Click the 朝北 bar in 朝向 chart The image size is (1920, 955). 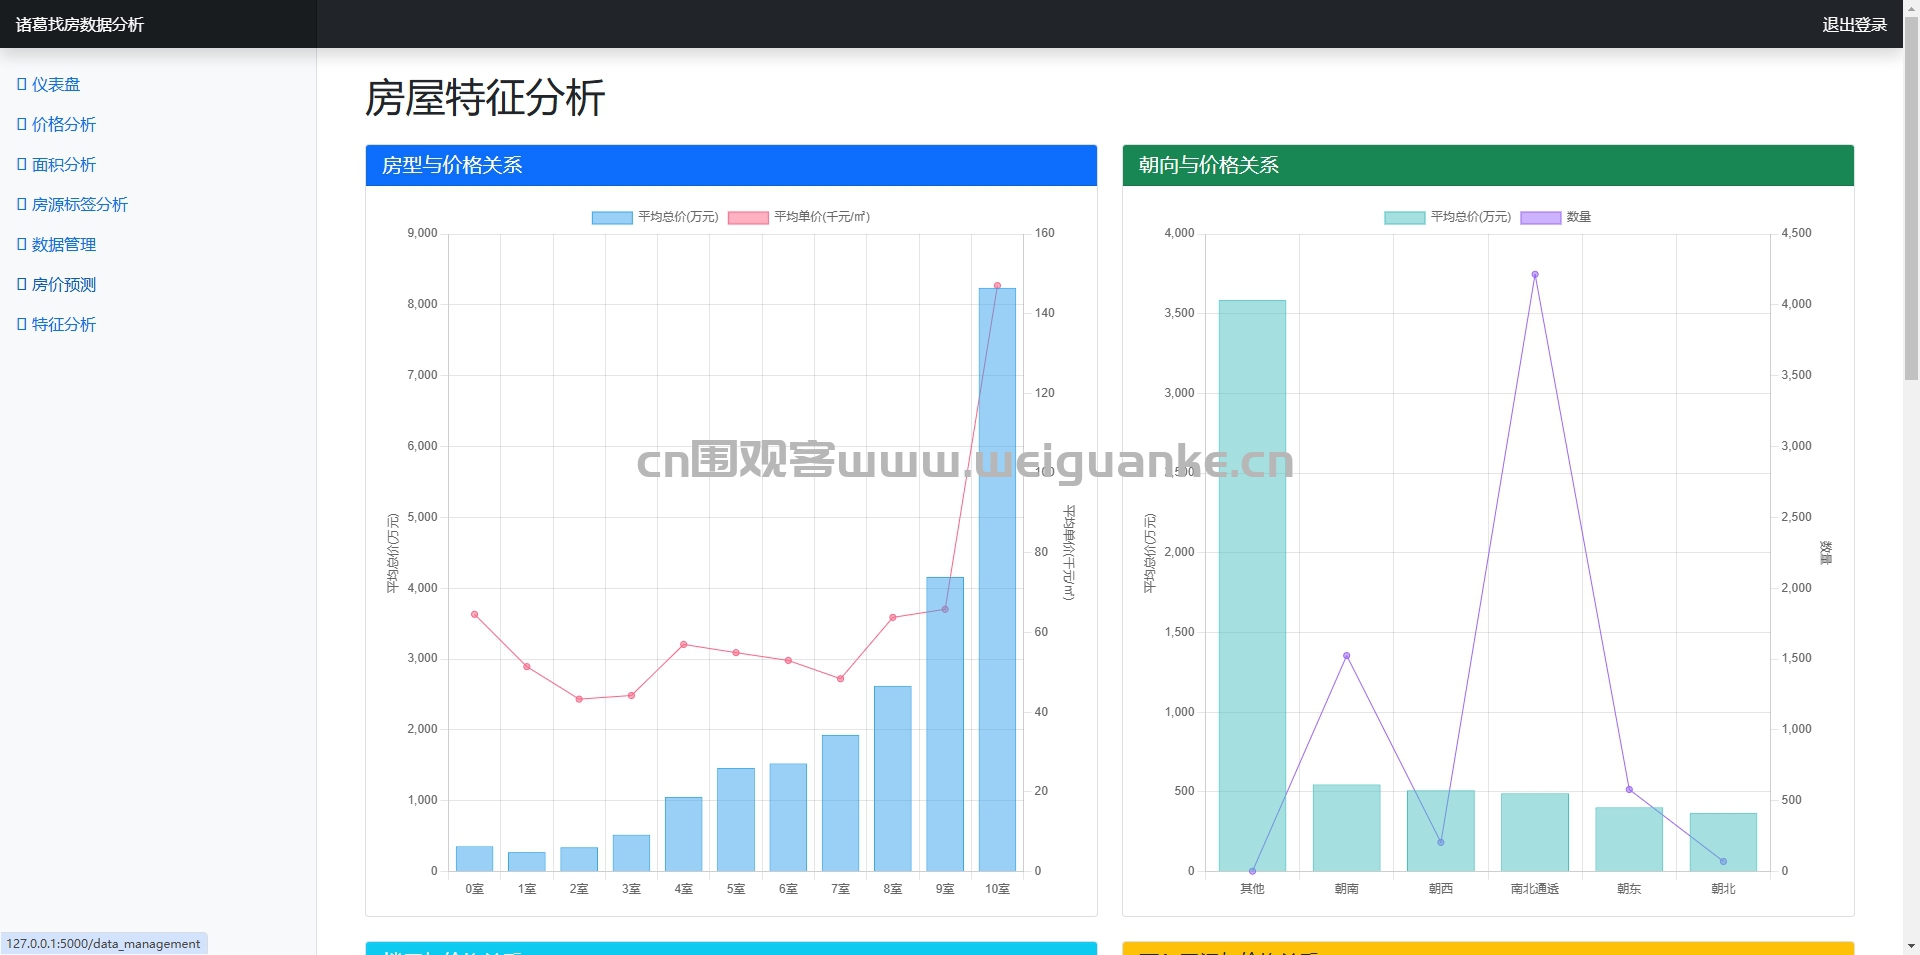point(1723,842)
